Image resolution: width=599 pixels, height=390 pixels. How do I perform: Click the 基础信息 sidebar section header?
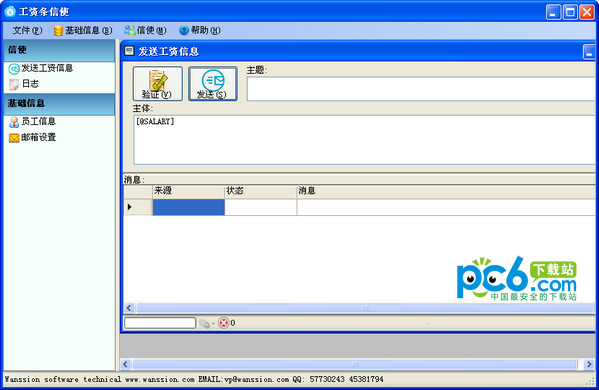pyautogui.click(x=59, y=104)
